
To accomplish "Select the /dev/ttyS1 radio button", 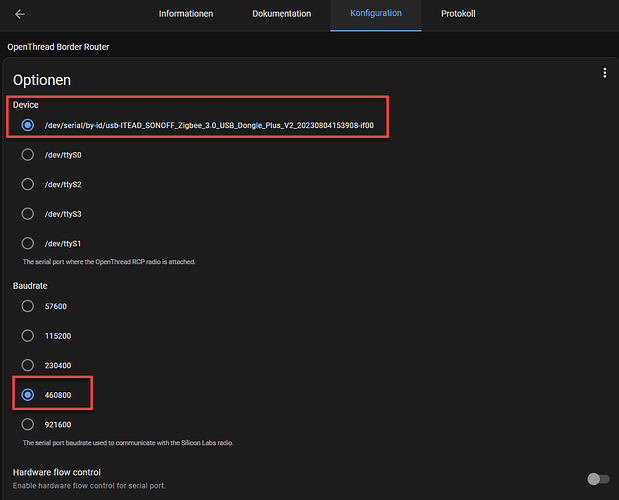I will (28, 243).
